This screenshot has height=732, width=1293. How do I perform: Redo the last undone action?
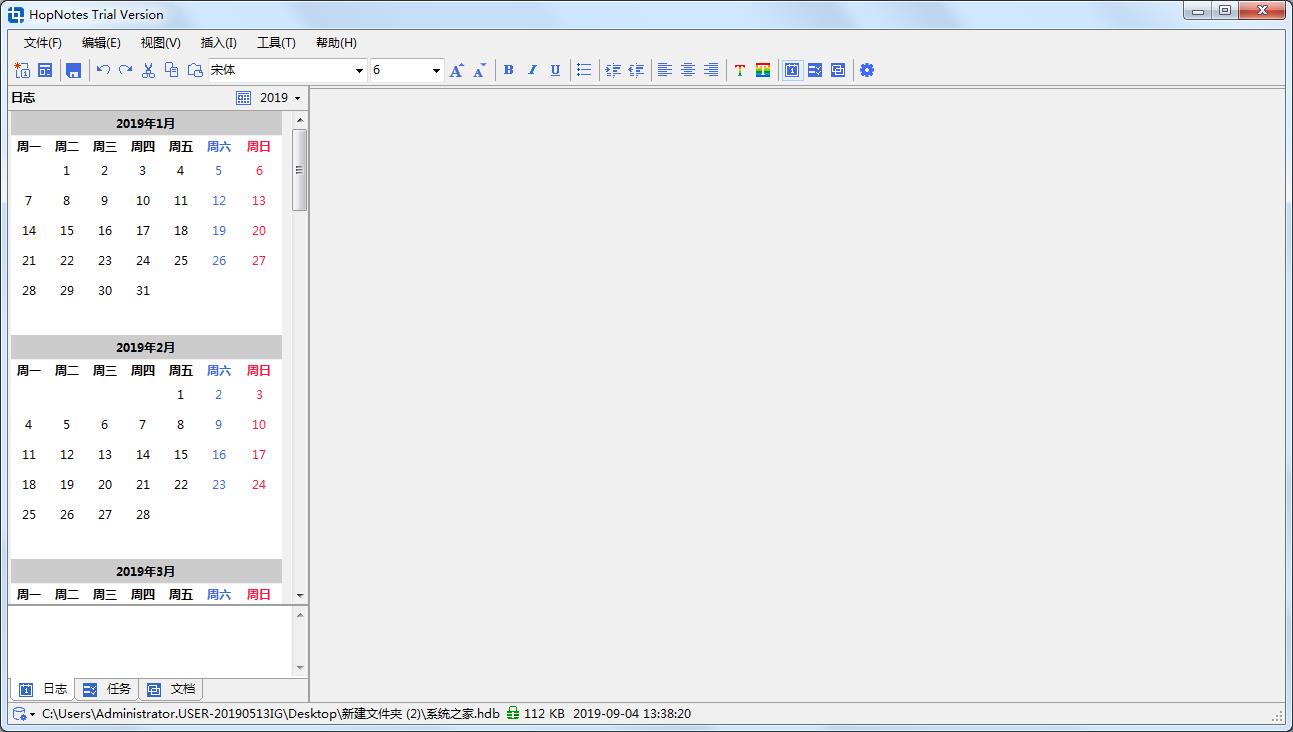pyautogui.click(x=126, y=70)
